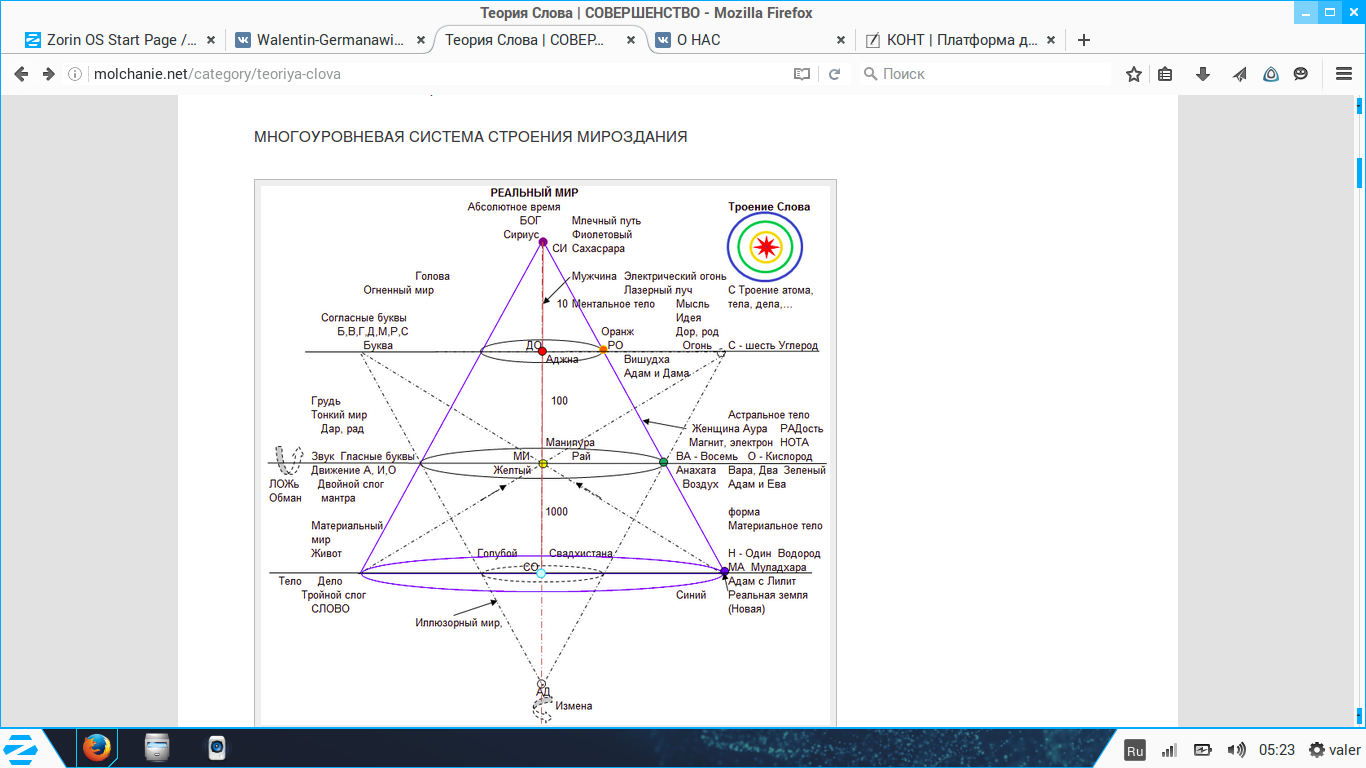Switch Ru keyboard layout indicator
The height and width of the screenshot is (768, 1366).
1134,750
